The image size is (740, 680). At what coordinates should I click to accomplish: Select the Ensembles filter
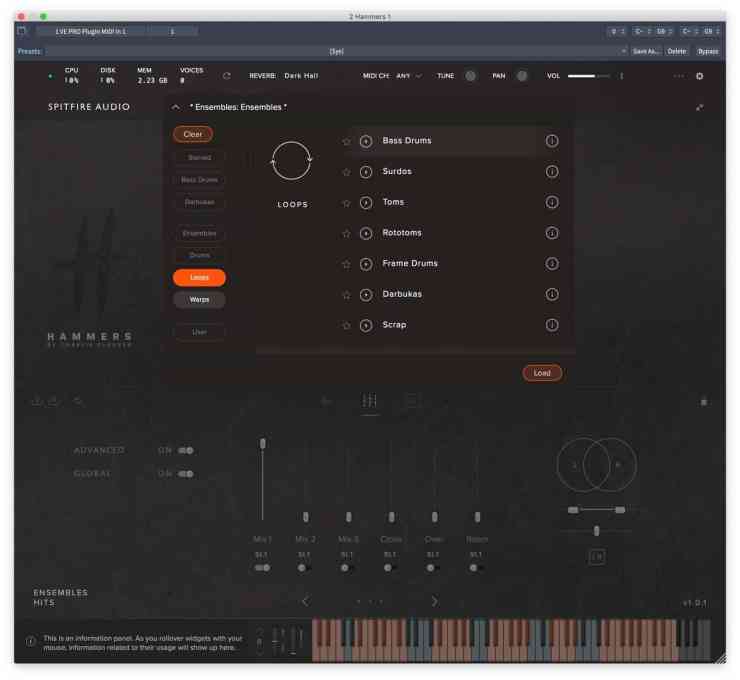coord(199,234)
